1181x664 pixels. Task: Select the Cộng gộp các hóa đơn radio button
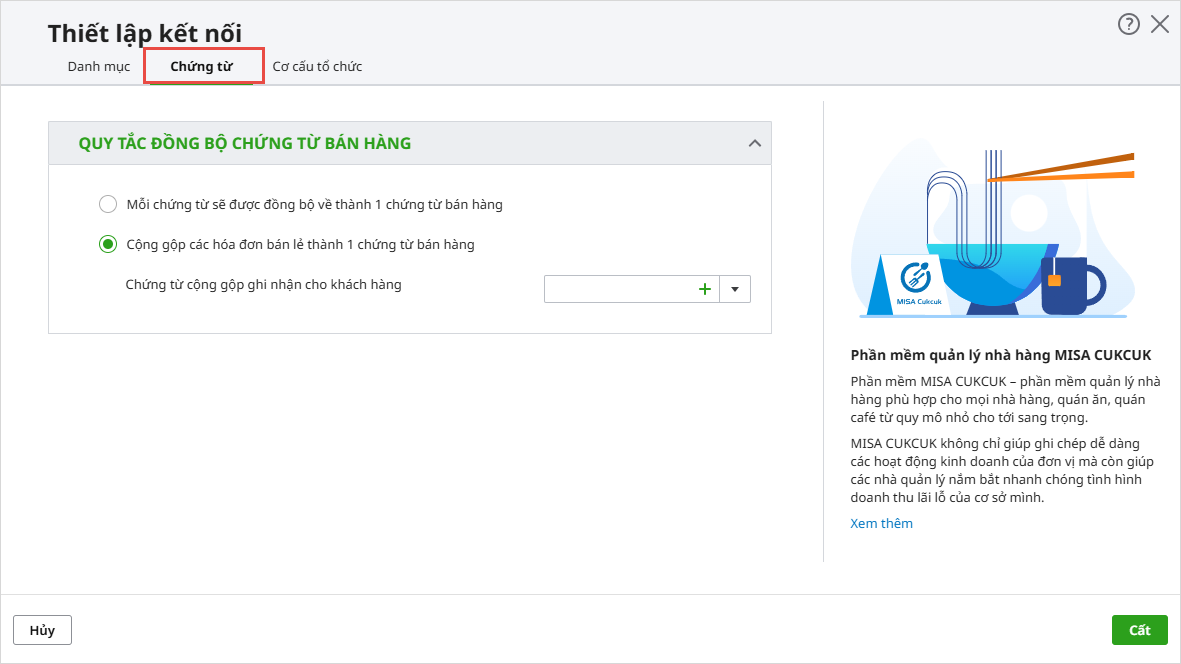(108, 244)
